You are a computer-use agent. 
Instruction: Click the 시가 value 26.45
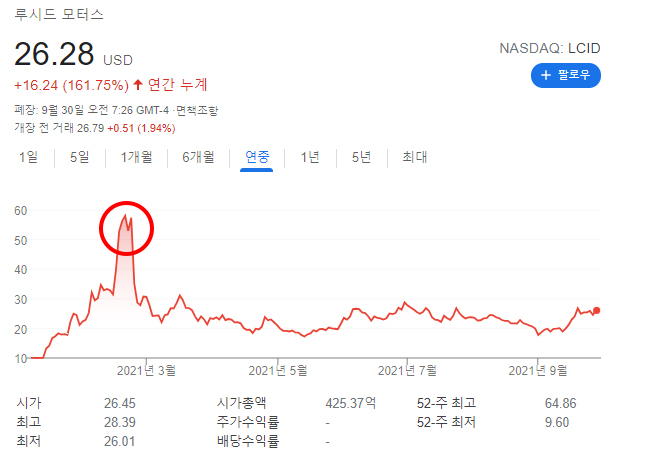(x=120, y=403)
